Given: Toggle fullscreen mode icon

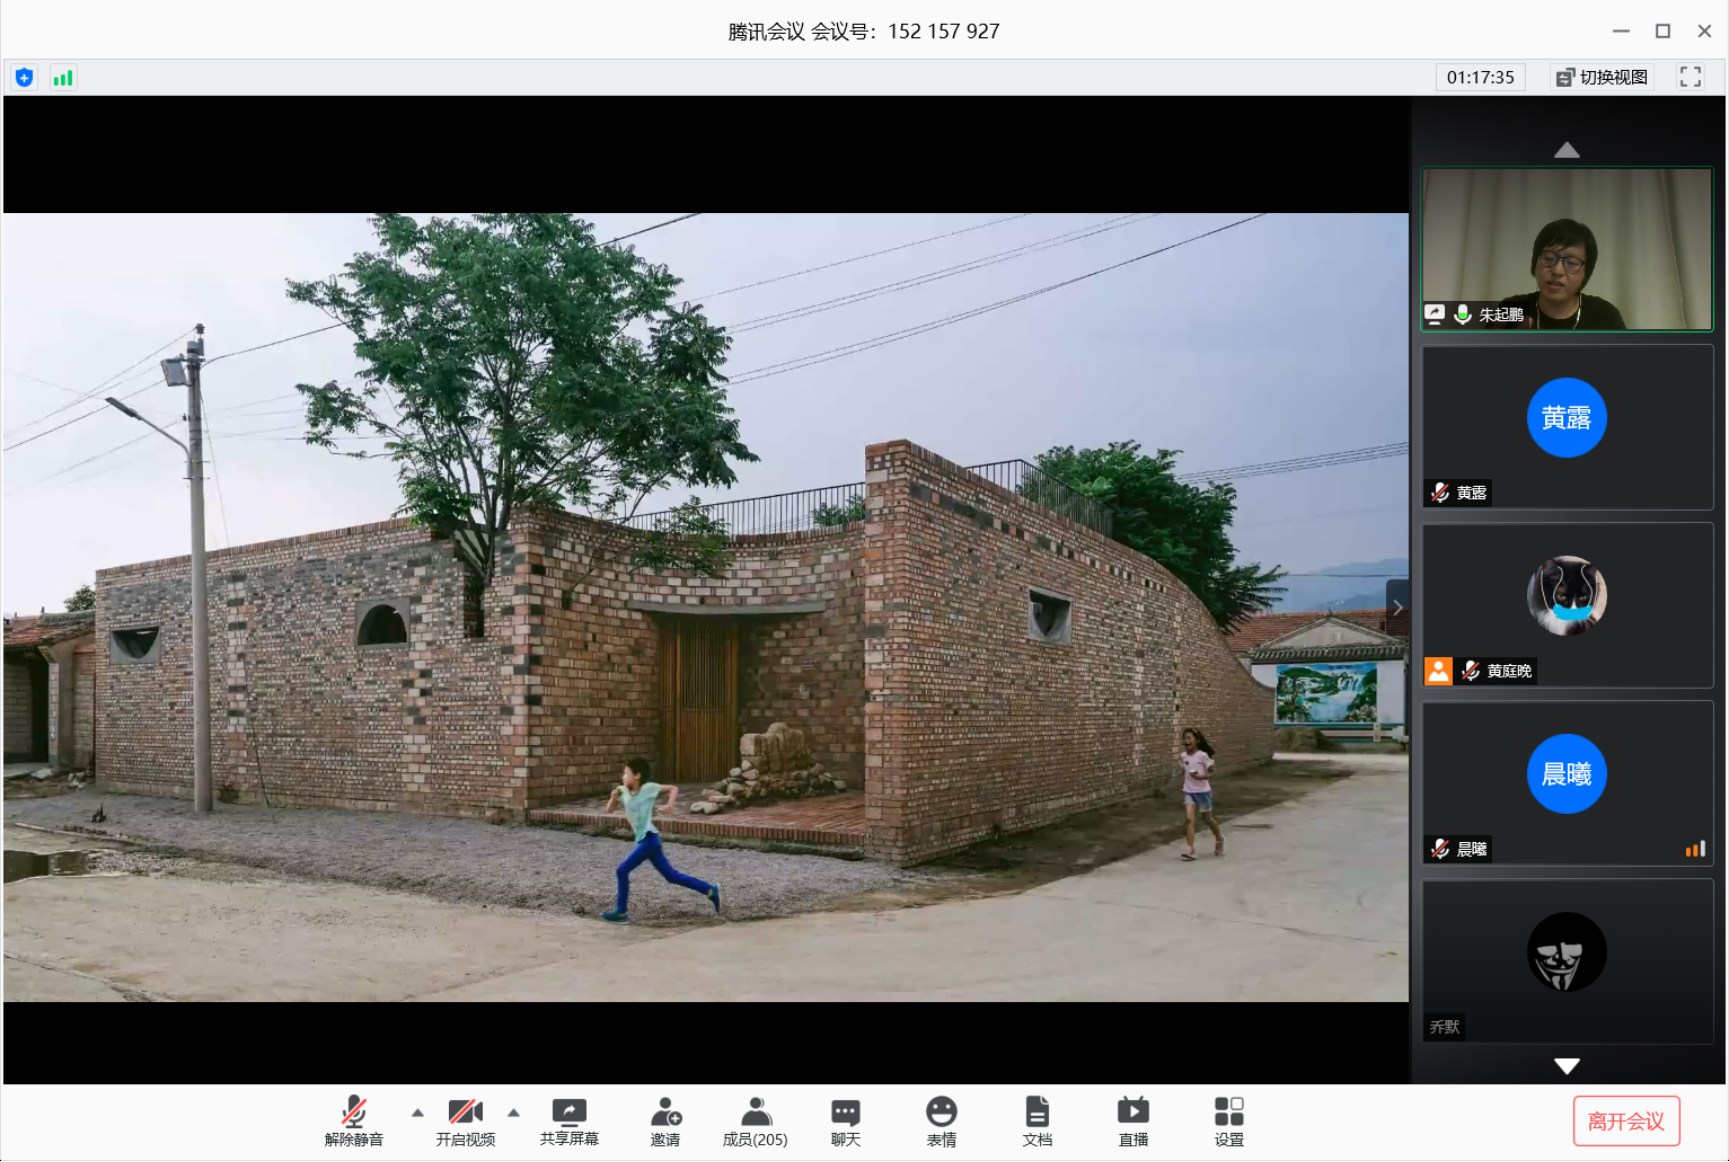Looking at the screenshot, I should (1690, 77).
